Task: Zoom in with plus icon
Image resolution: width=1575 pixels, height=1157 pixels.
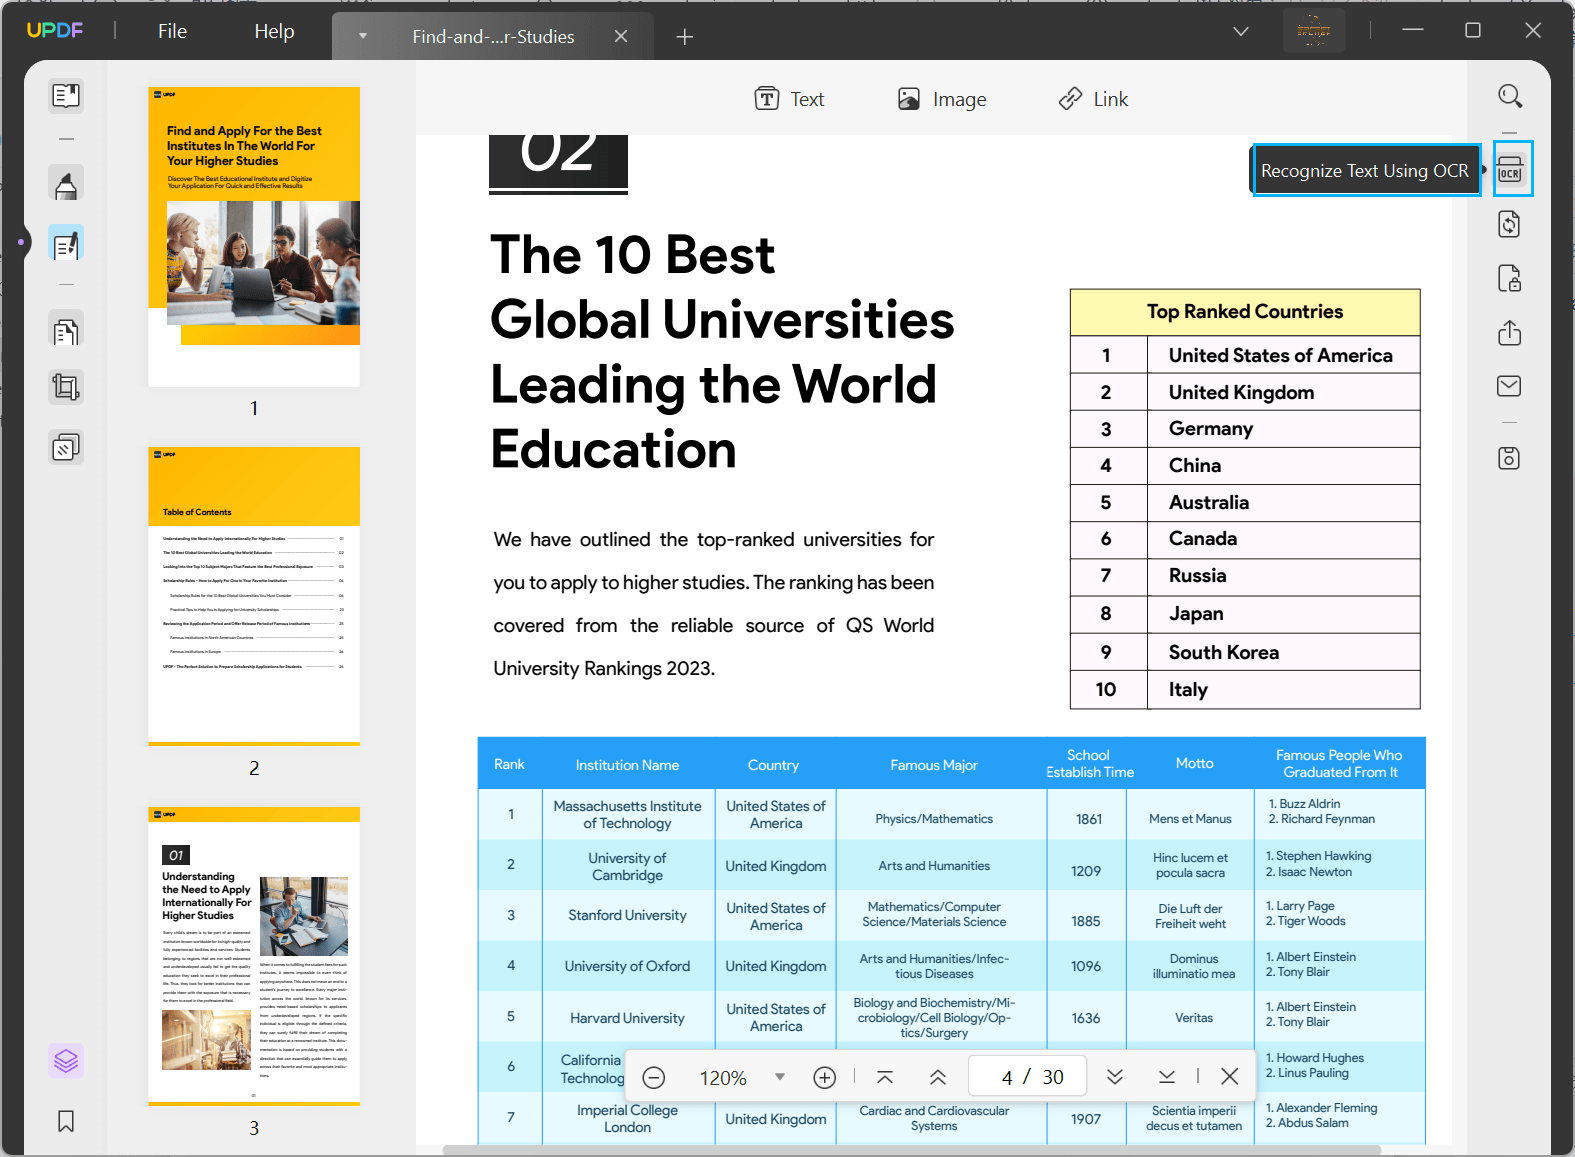Action: pyautogui.click(x=825, y=1077)
